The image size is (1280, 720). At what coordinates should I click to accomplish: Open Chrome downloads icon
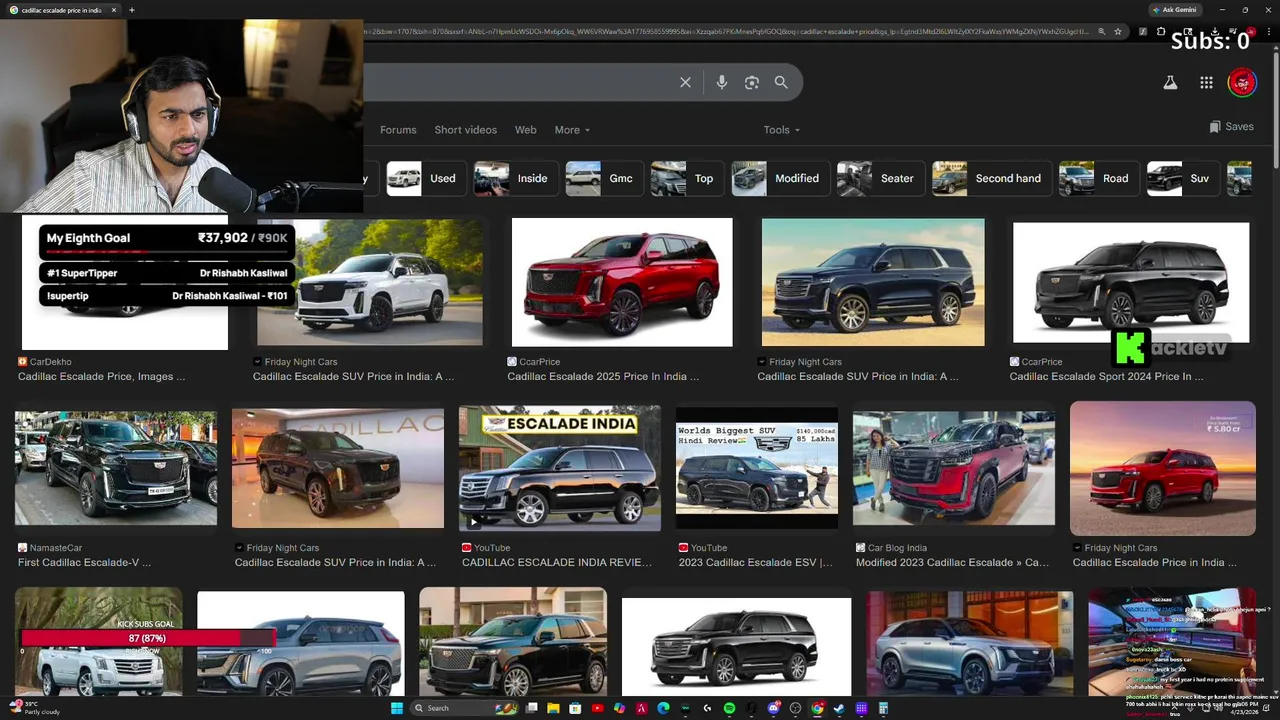[1215, 31]
